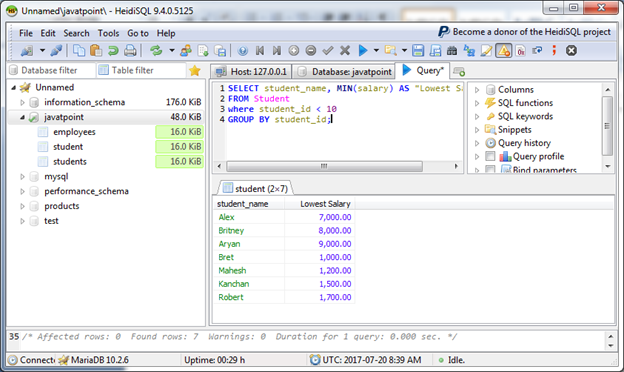The width and height of the screenshot is (624, 372).
Task: Open a new query tab icon
Action: click(459, 72)
